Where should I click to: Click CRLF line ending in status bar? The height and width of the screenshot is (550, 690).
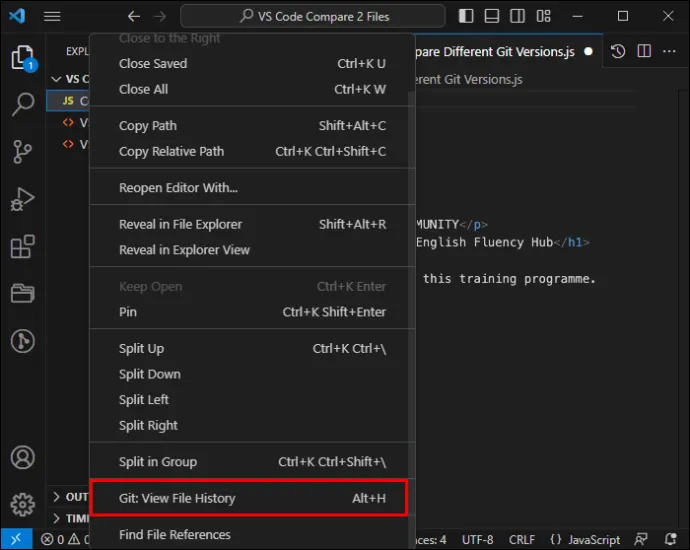(x=522, y=539)
